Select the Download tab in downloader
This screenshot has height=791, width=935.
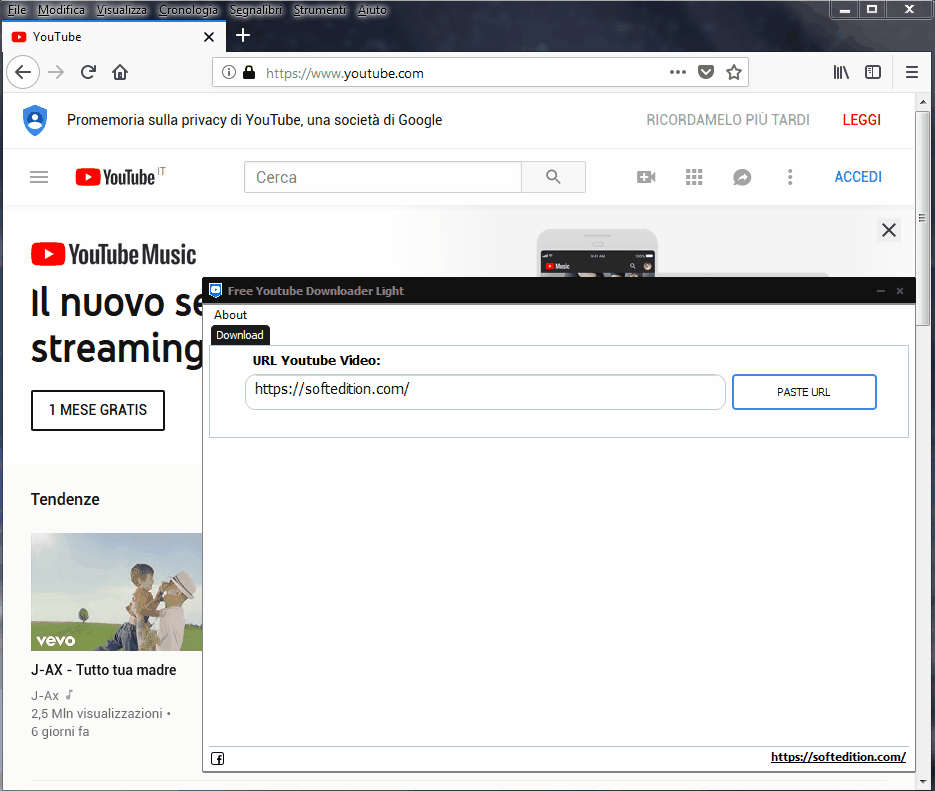point(240,335)
